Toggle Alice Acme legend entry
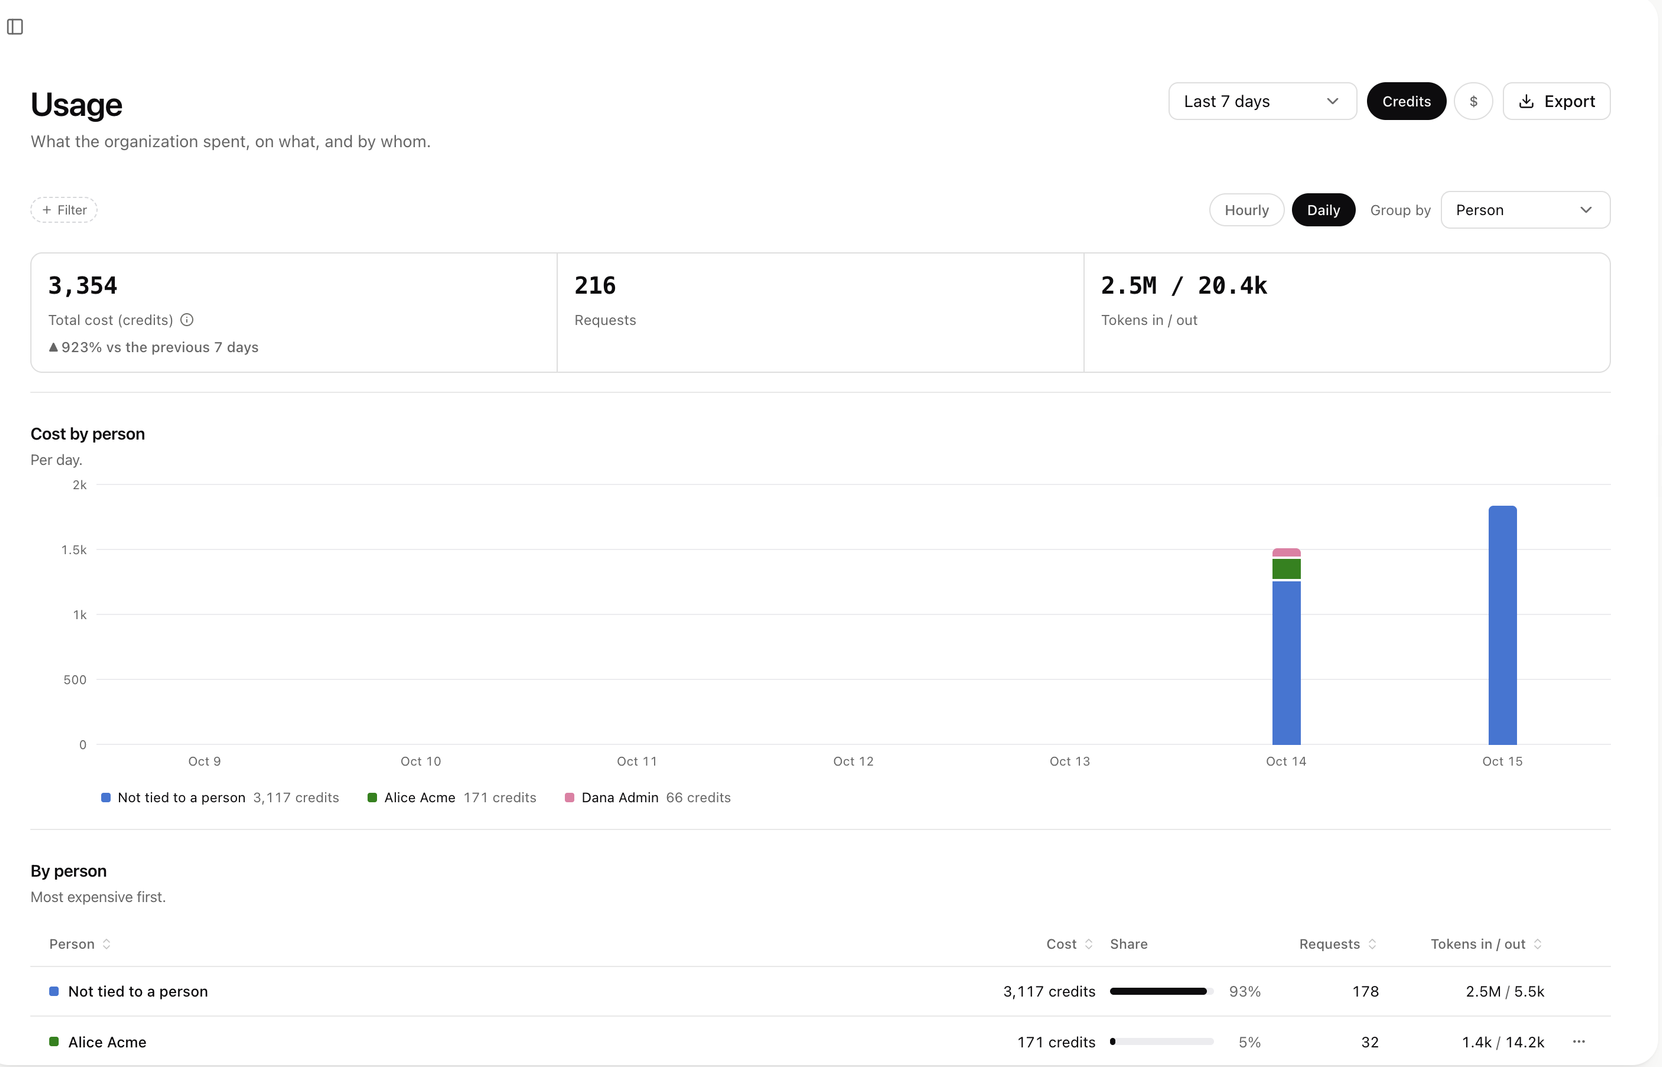The width and height of the screenshot is (1662, 1067). click(x=452, y=798)
